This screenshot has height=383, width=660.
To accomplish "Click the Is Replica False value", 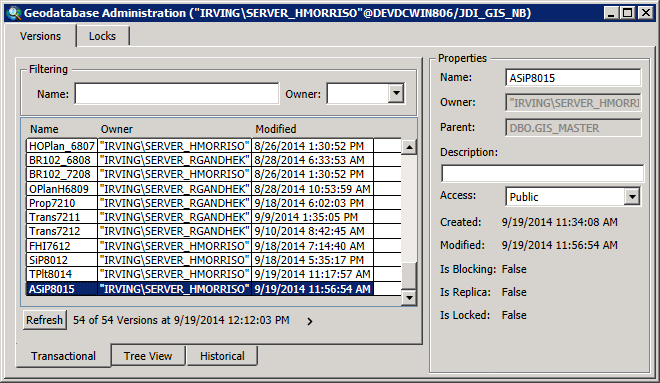I will (x=514, y=292).
